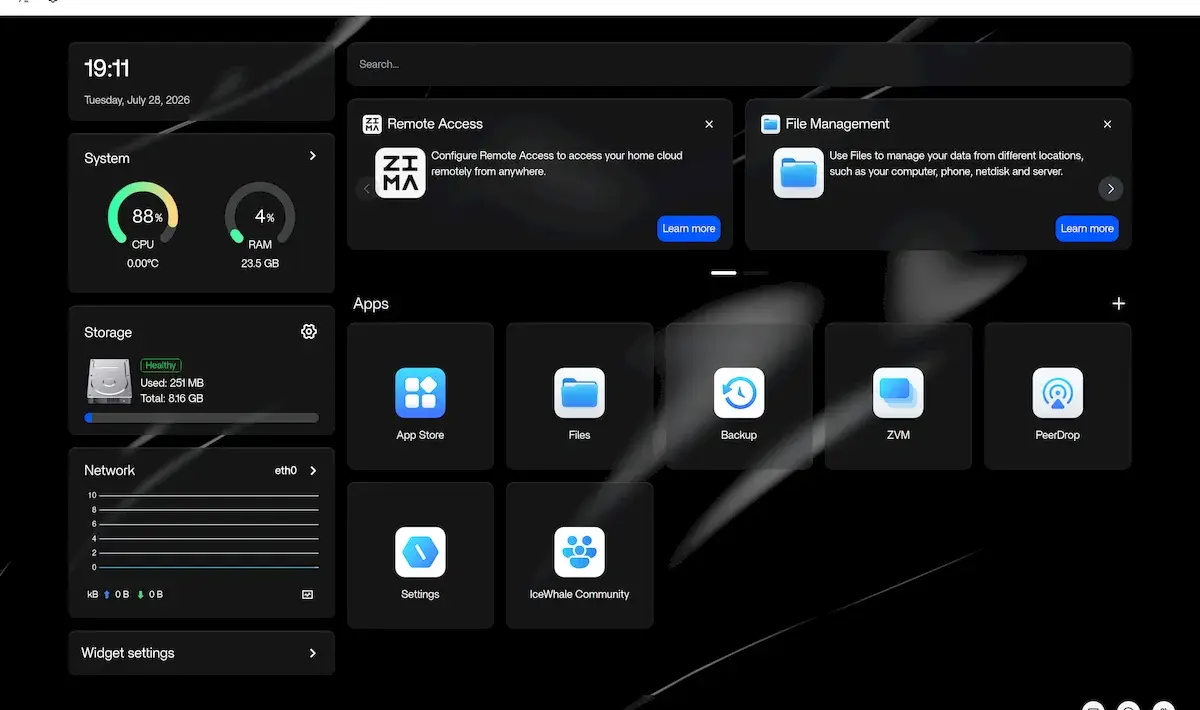This screenshot has height=710, width=1200.
Task: Click the hard drive icon in Storage
Action: point(109,382)
